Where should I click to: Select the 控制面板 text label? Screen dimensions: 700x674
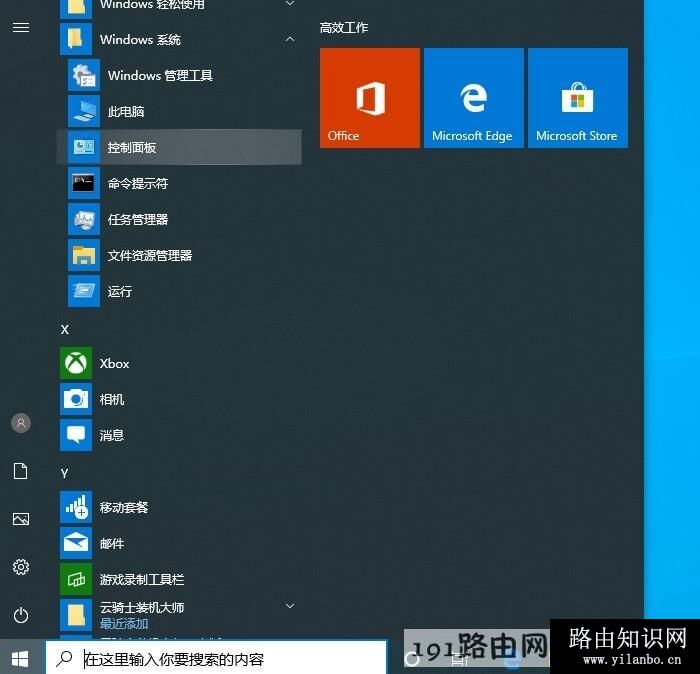point(132,147)
